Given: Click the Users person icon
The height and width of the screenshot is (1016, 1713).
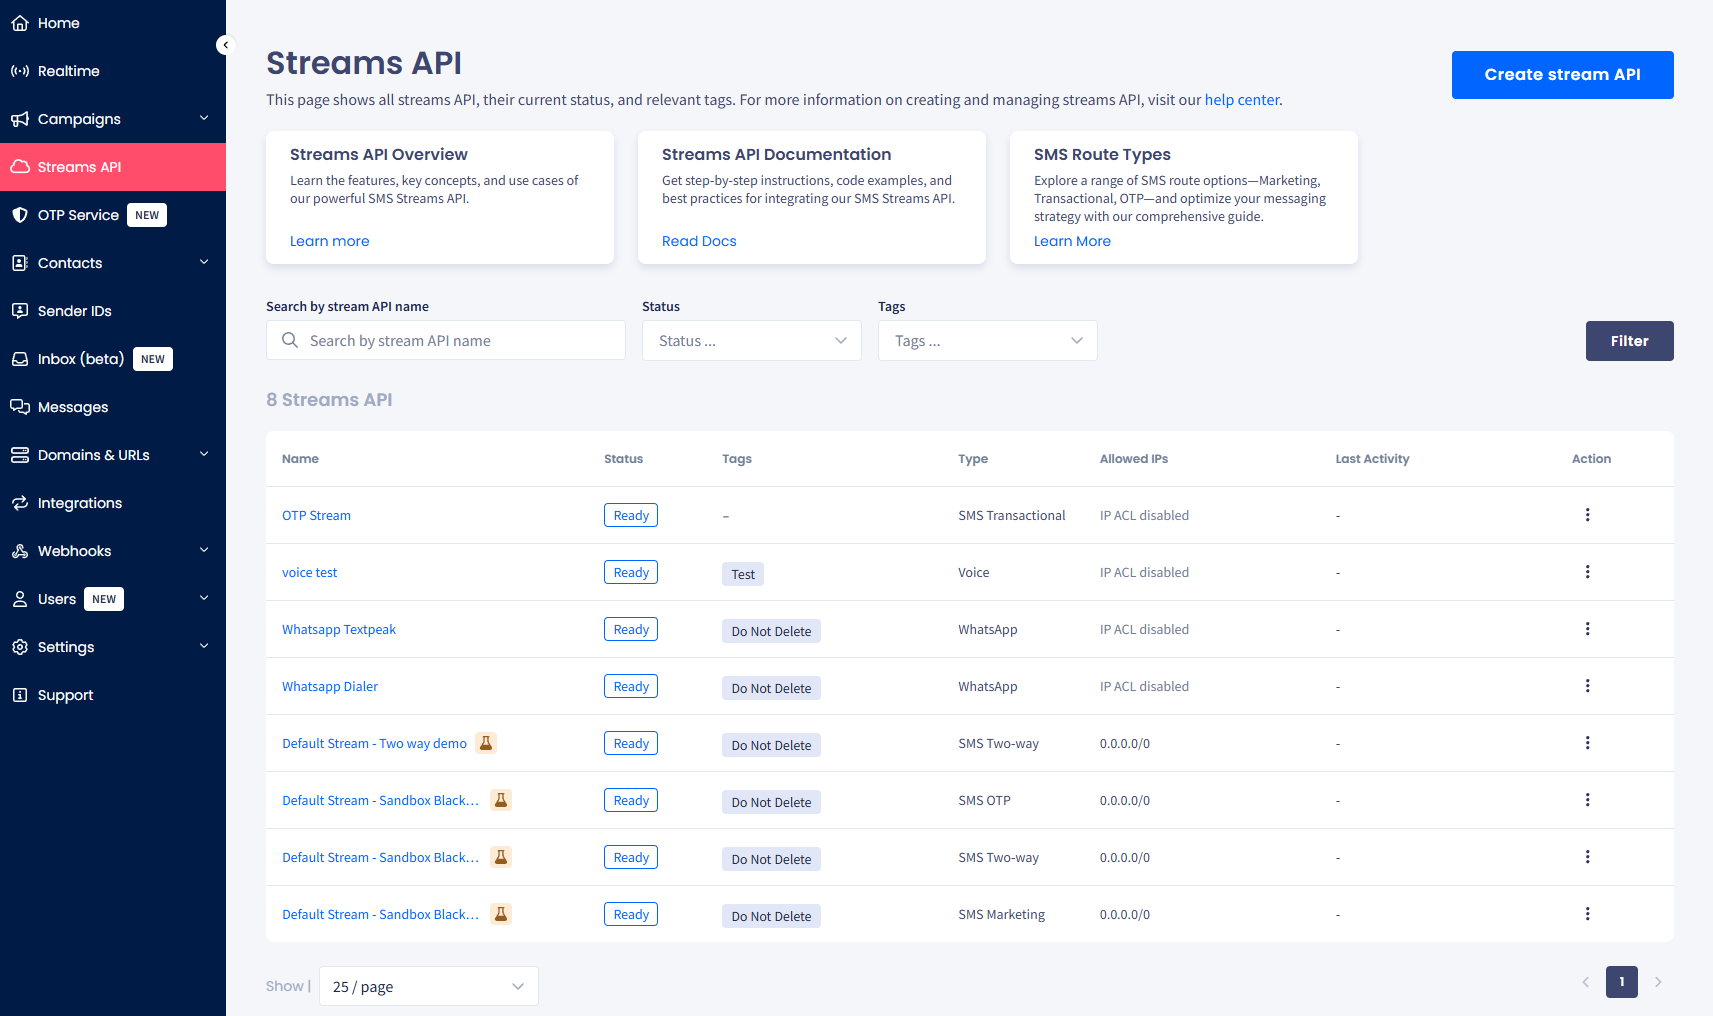Looking at the screenshot, I should coord(20,599).
